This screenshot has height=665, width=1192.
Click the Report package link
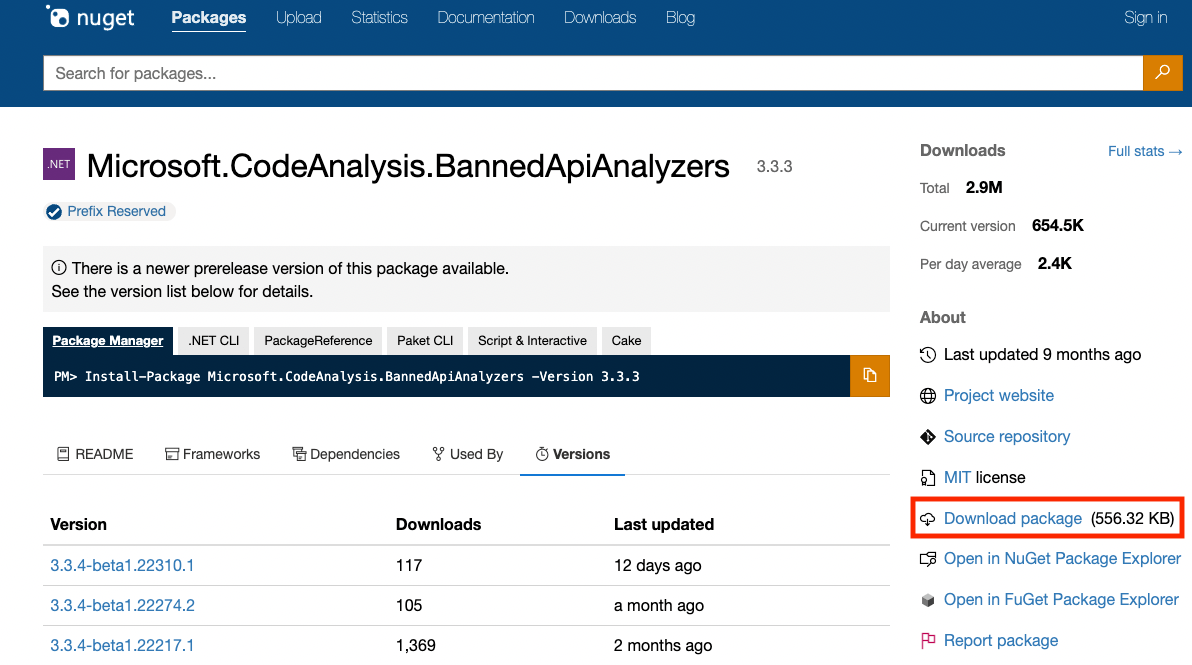click(1000, 641)
